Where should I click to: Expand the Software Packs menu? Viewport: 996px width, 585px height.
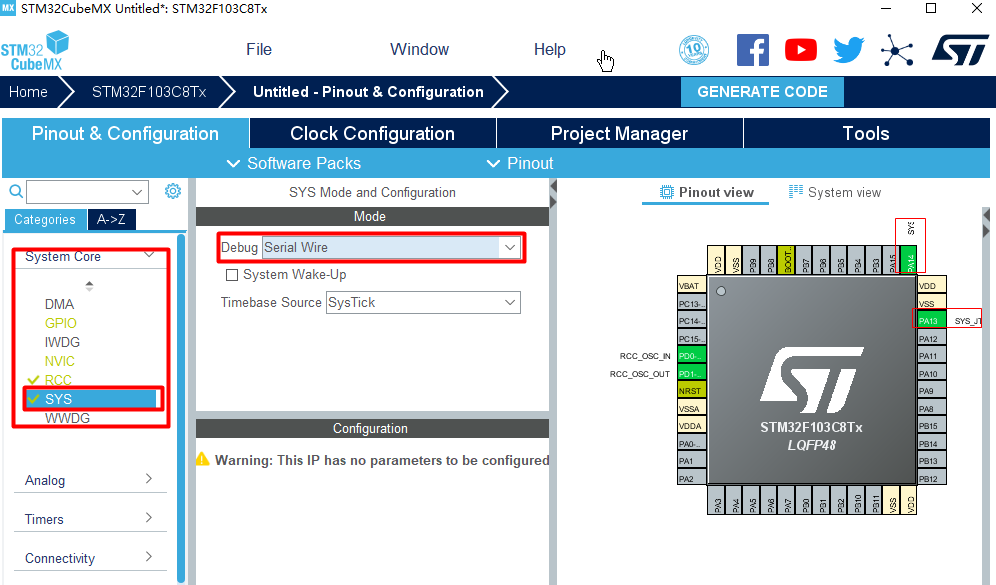point(294,163)
